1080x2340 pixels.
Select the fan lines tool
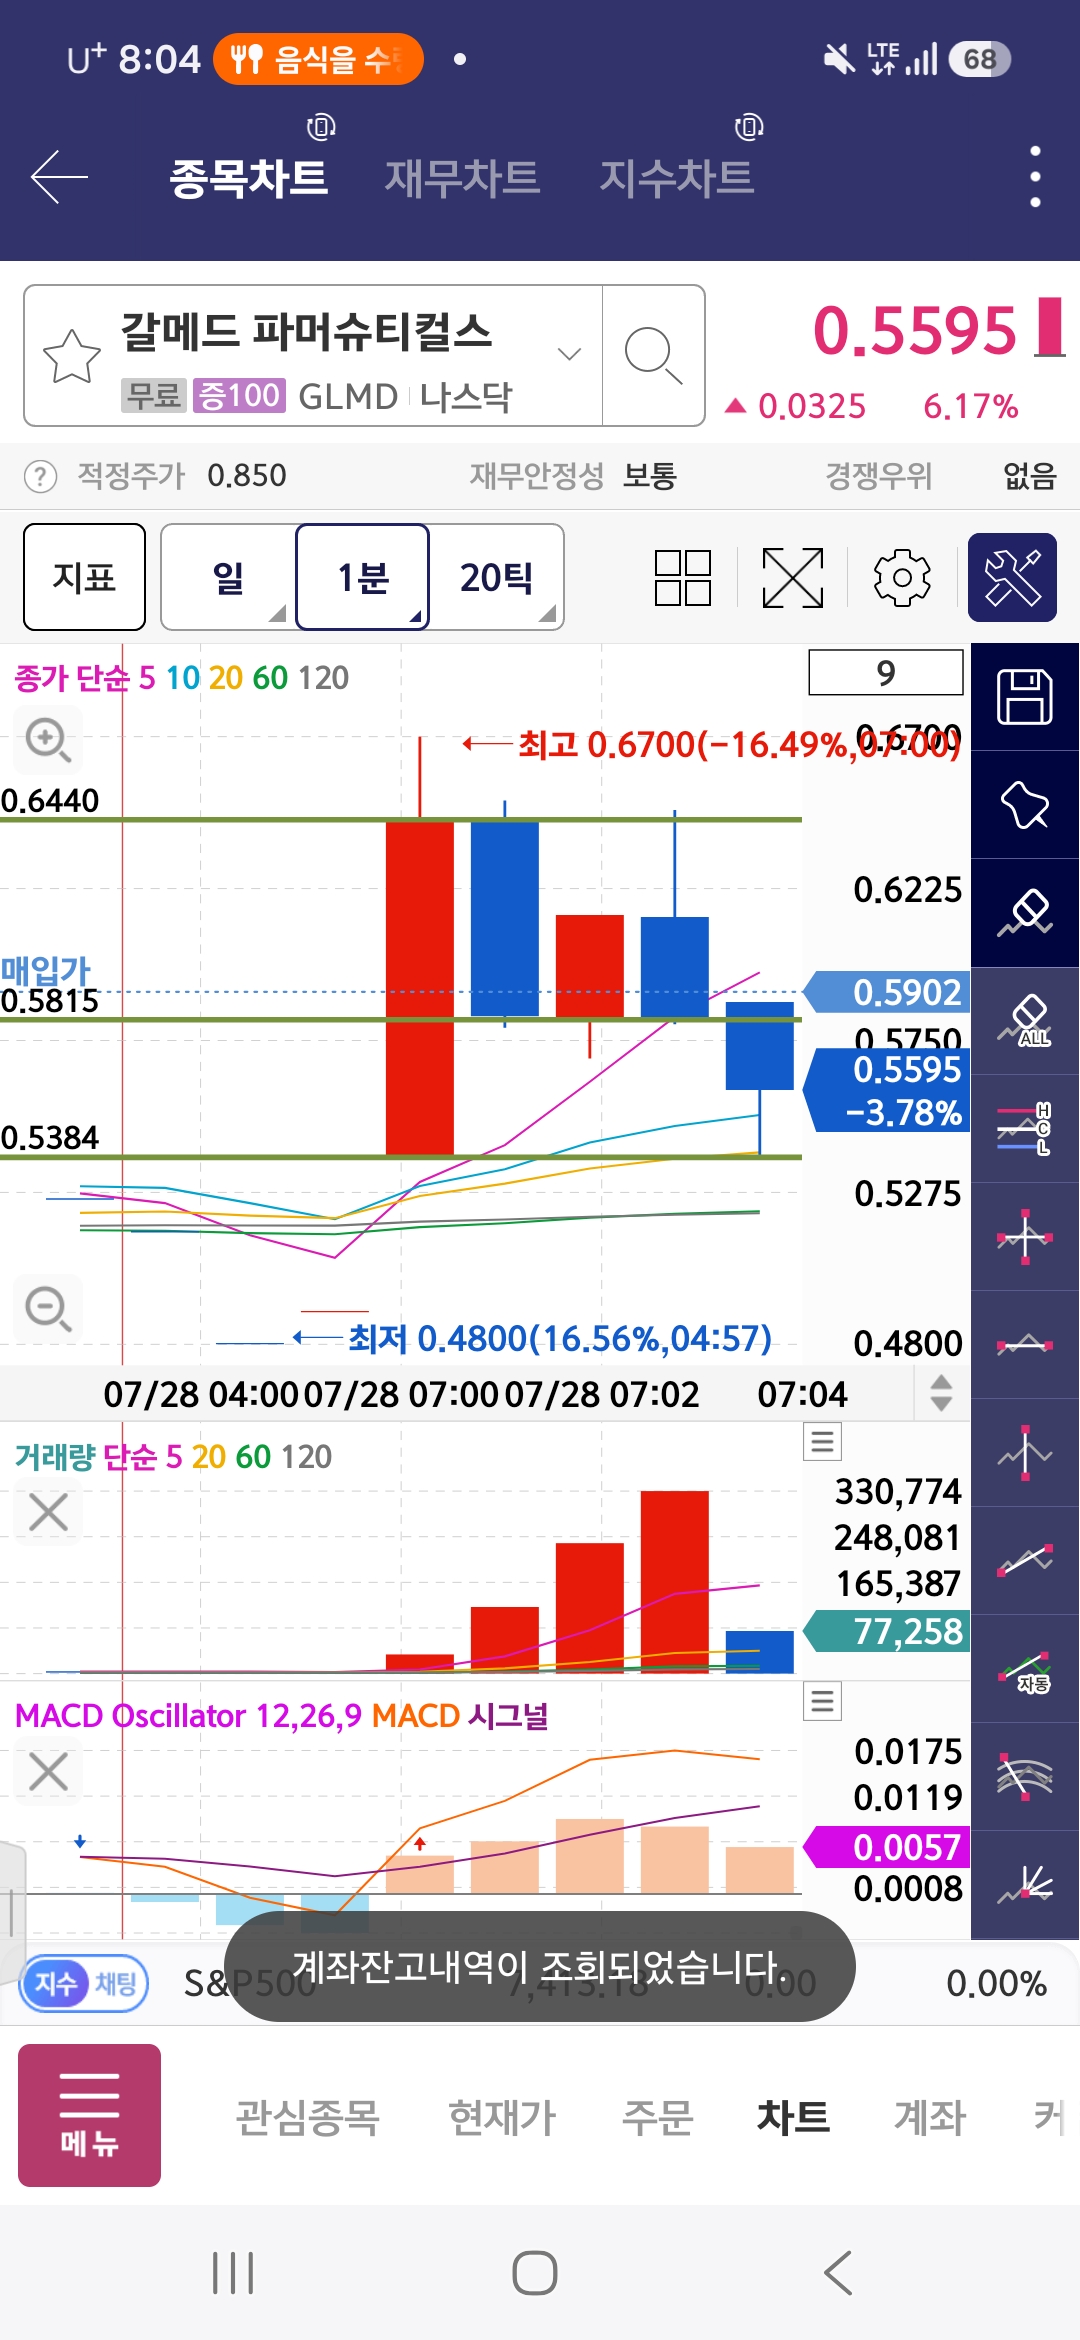pos(1025,1885)
